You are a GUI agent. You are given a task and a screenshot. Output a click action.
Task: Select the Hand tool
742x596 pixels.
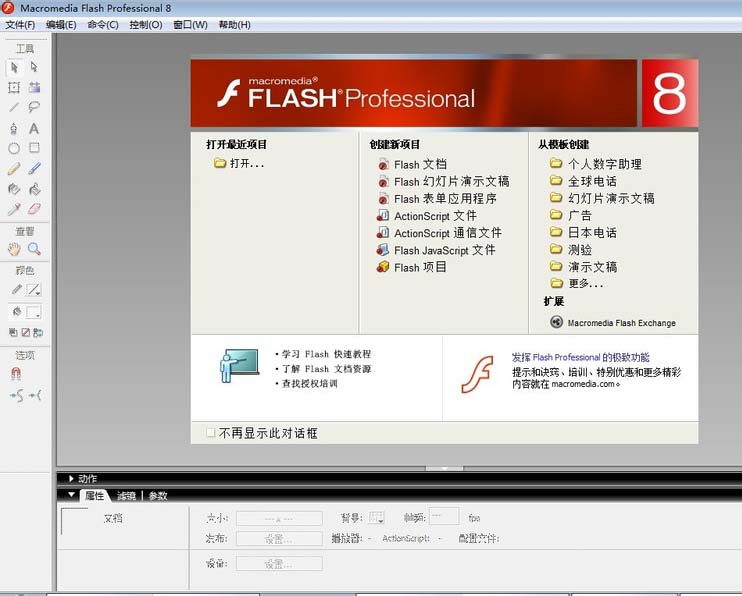14,249
